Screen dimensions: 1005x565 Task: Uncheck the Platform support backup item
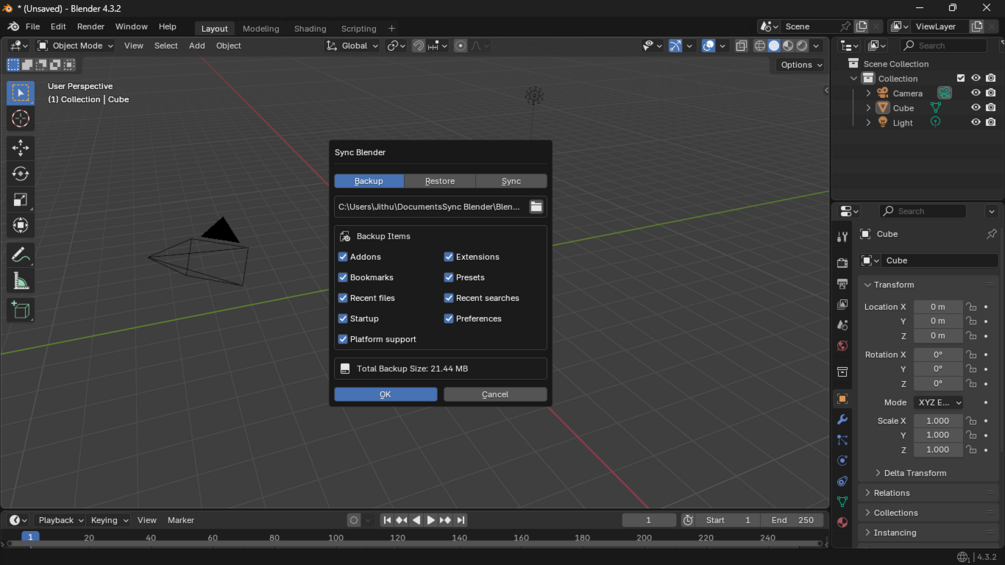tap(343, 339)
